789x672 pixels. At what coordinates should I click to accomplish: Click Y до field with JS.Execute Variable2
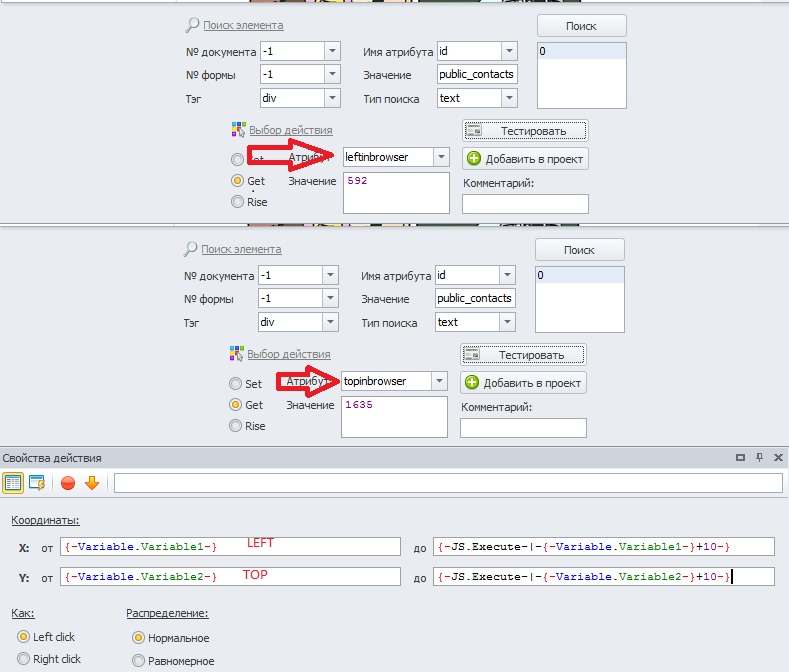604,577
